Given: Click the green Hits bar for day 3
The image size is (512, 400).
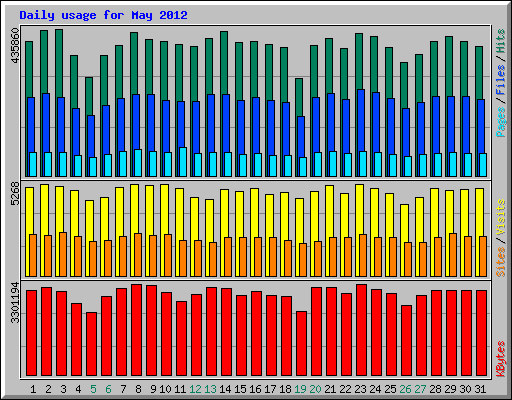Looking at the screenshot, I should (59, 63).
